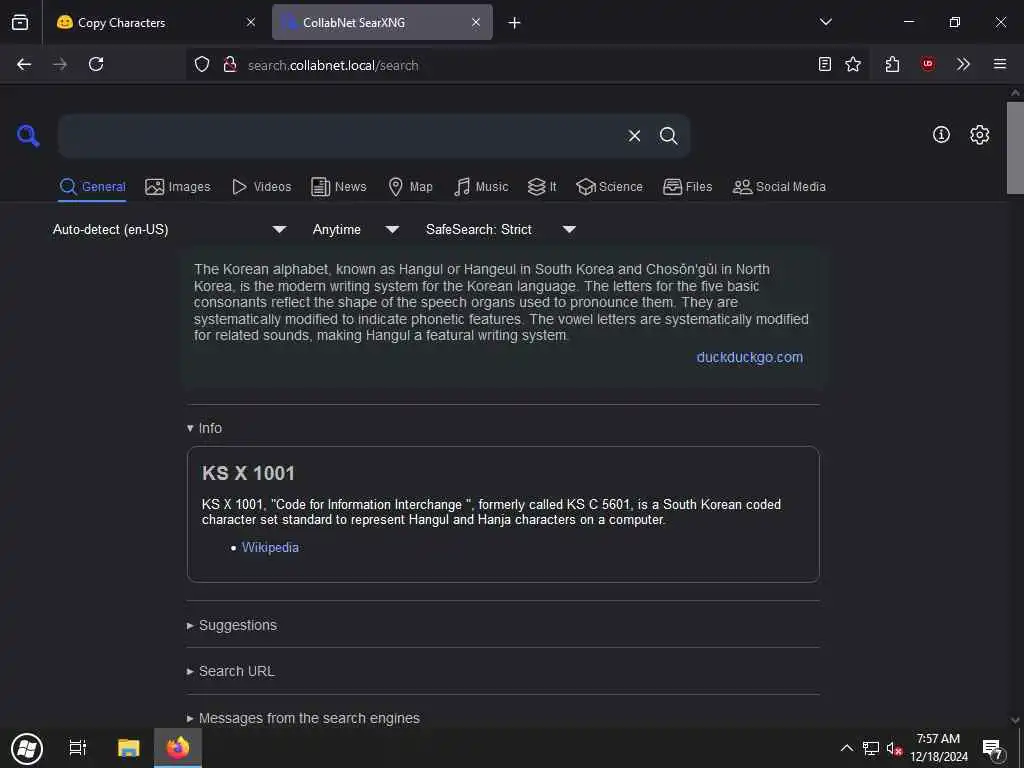
Task: Open File Explorer from taskbar
Action: 129,748
